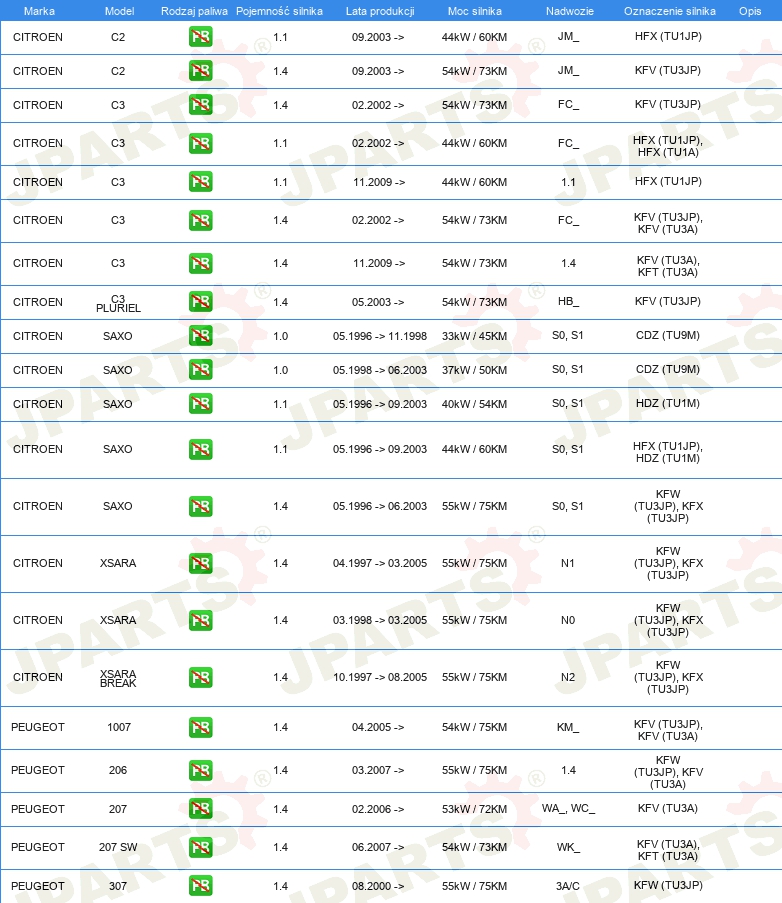Click the fuel icon in the Peugeot 1007 row
This screenshot has height=903, width=782.
[x=200, y=727]
